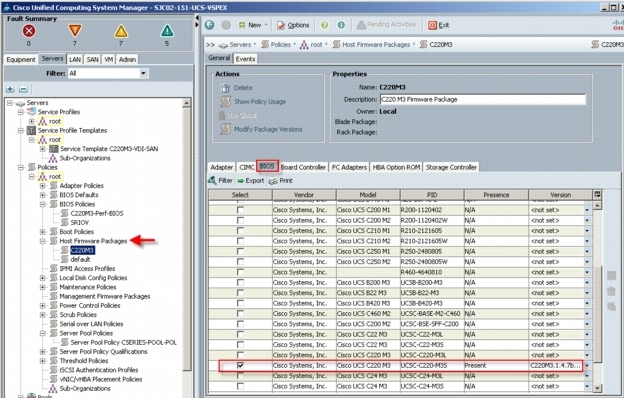Click the minor faults yellow triangle icon
This screenshot has width=624, height=398.
(121, 31)
